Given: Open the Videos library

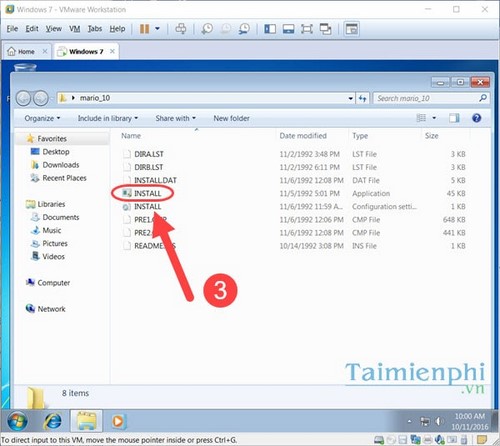Looking at the screenshot, I should pyautogui.click(x=53, y=257).
